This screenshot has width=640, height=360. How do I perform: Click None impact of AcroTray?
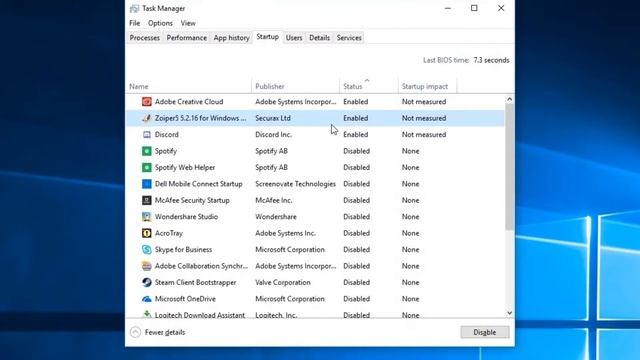click(410, 233)
